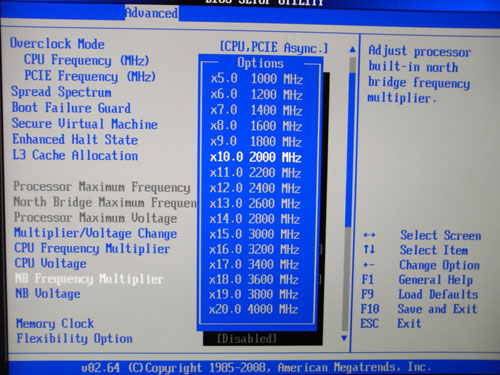
Task: Select NB Voltage setting
Action: (48, 293)
